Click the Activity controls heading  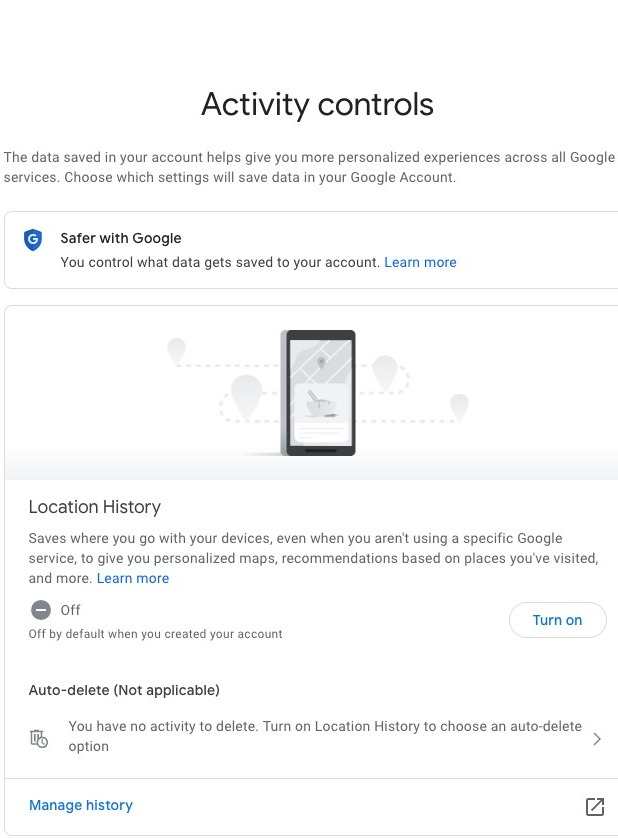317,104
